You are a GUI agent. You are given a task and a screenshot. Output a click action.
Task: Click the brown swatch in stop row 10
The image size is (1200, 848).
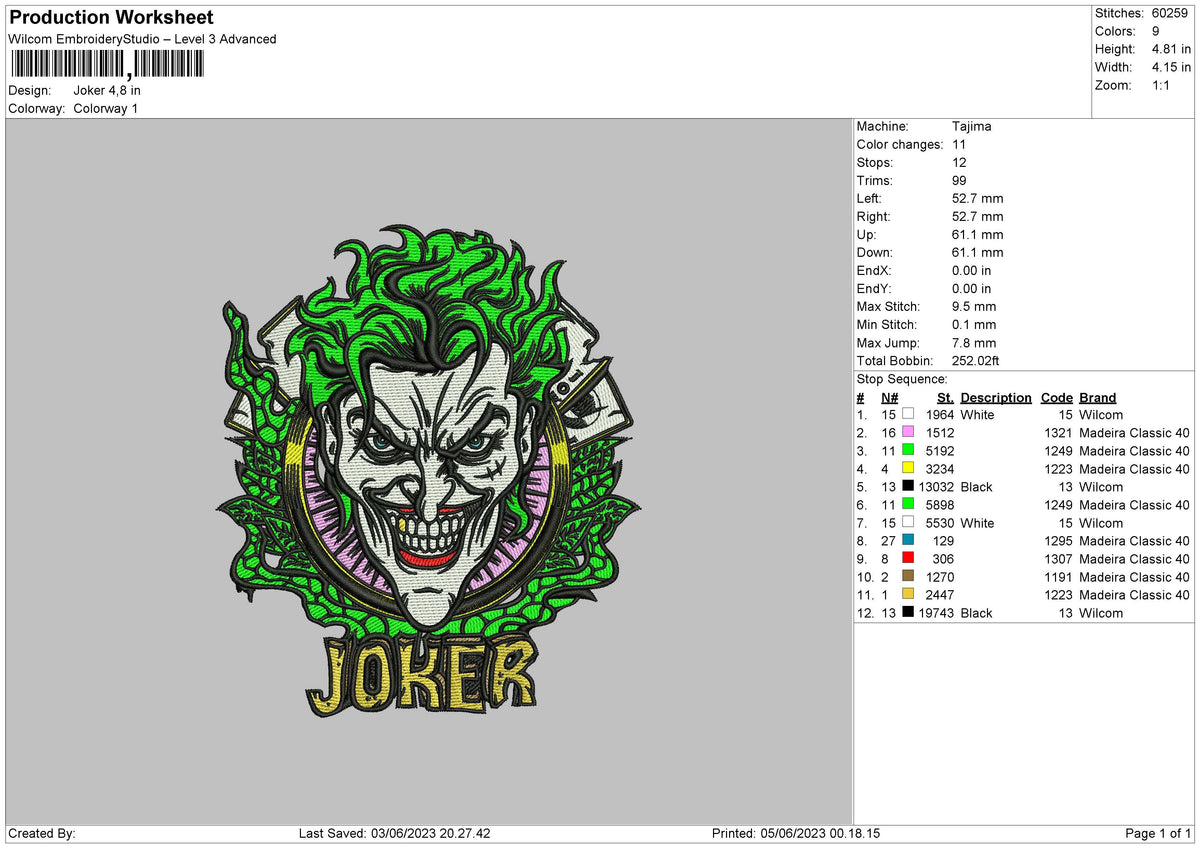[x=908, y=576]
